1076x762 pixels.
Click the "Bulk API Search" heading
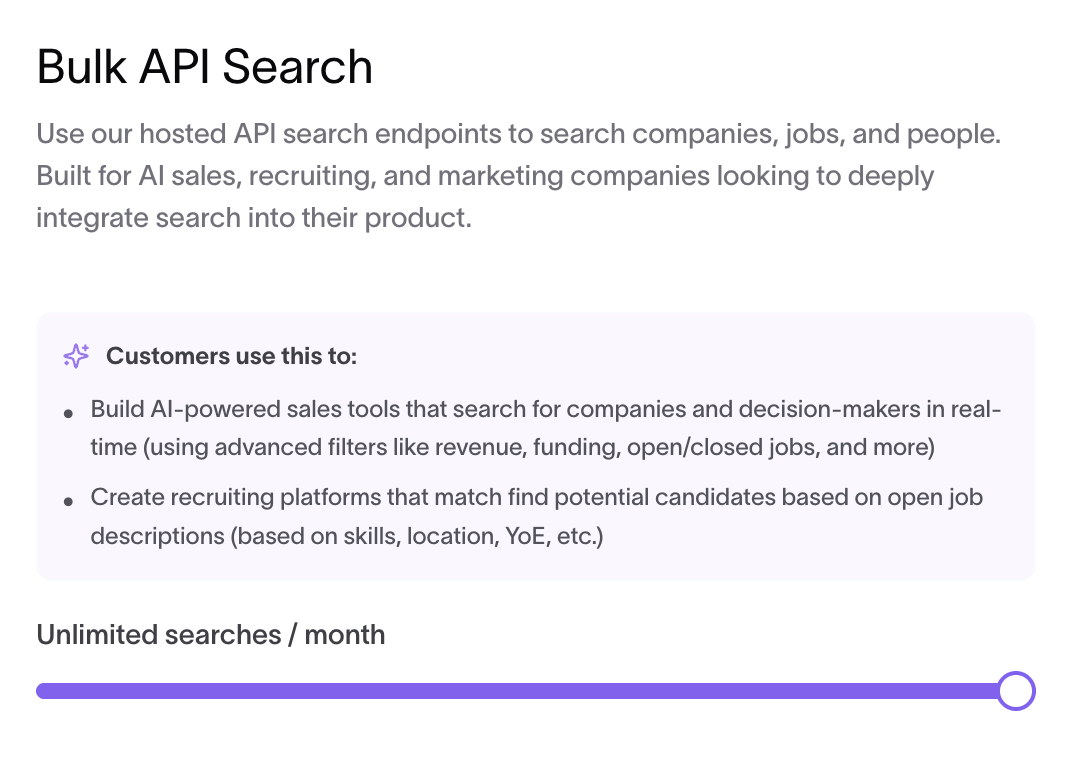coord(205,67)
